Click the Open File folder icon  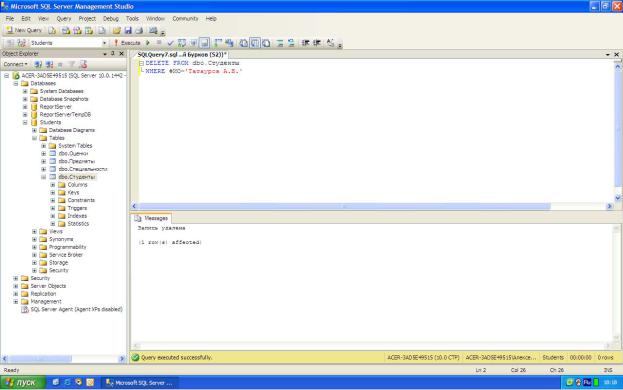pyautogui.click(x=116, y=31)
